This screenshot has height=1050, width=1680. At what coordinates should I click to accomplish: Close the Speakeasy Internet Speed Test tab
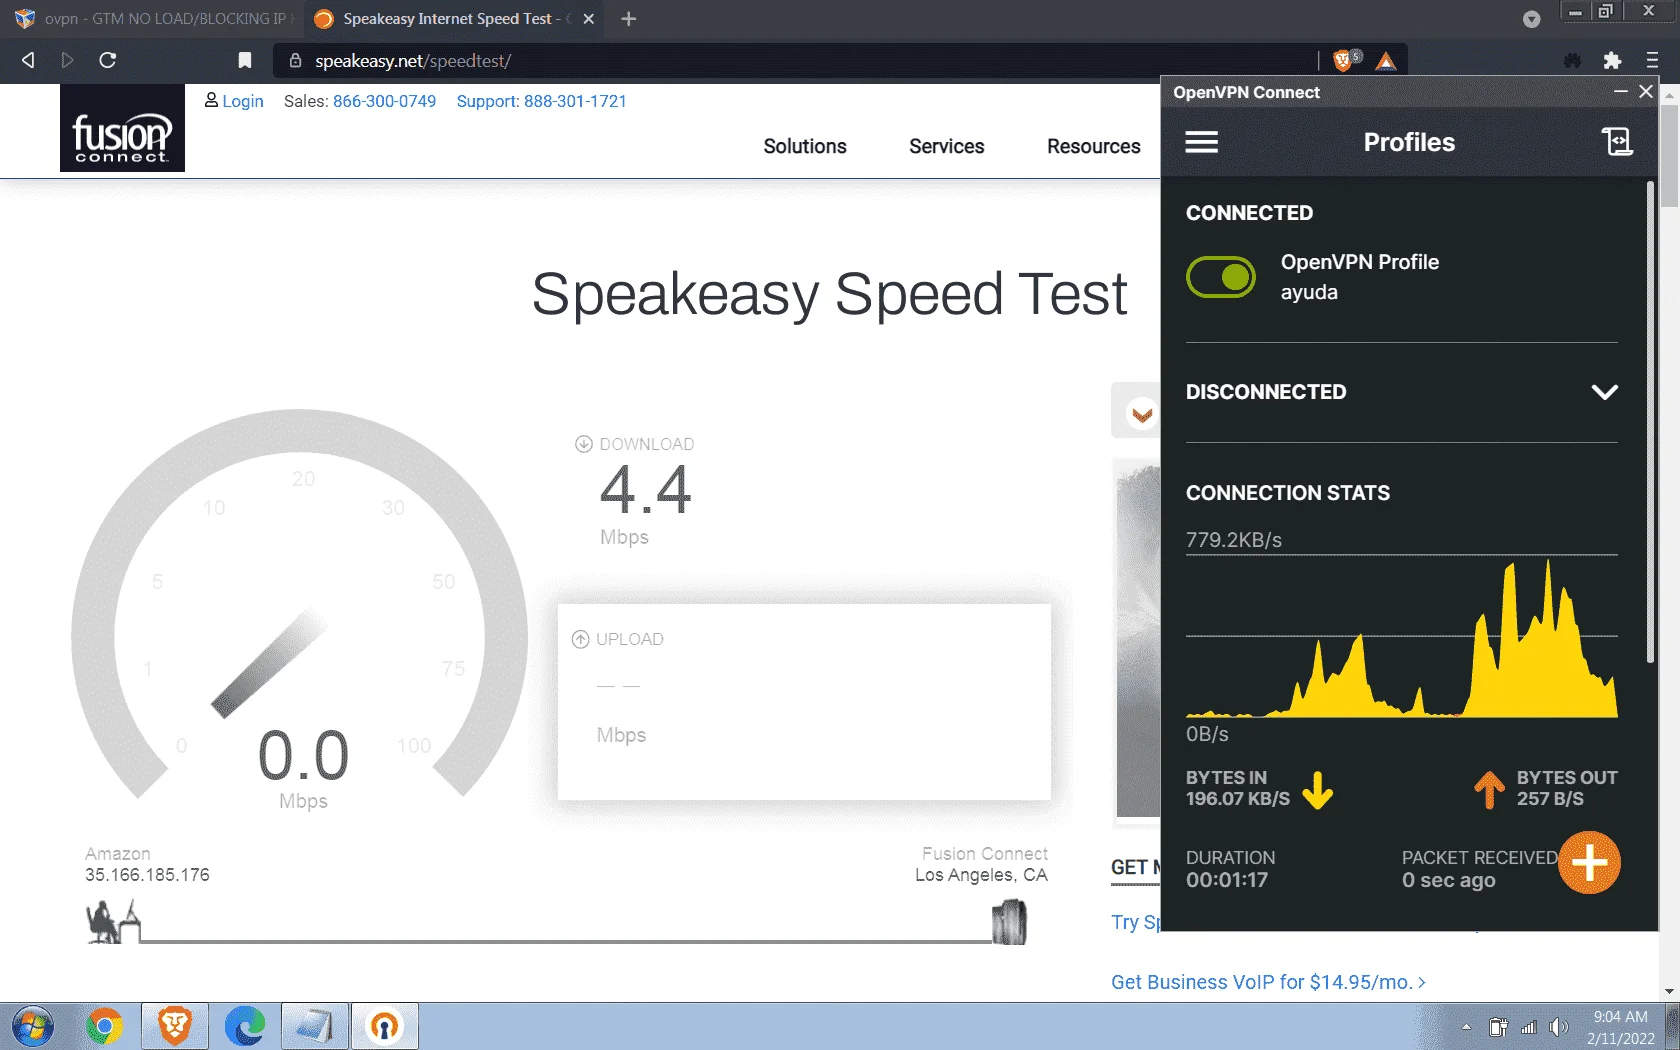click(x=589, y=19)
